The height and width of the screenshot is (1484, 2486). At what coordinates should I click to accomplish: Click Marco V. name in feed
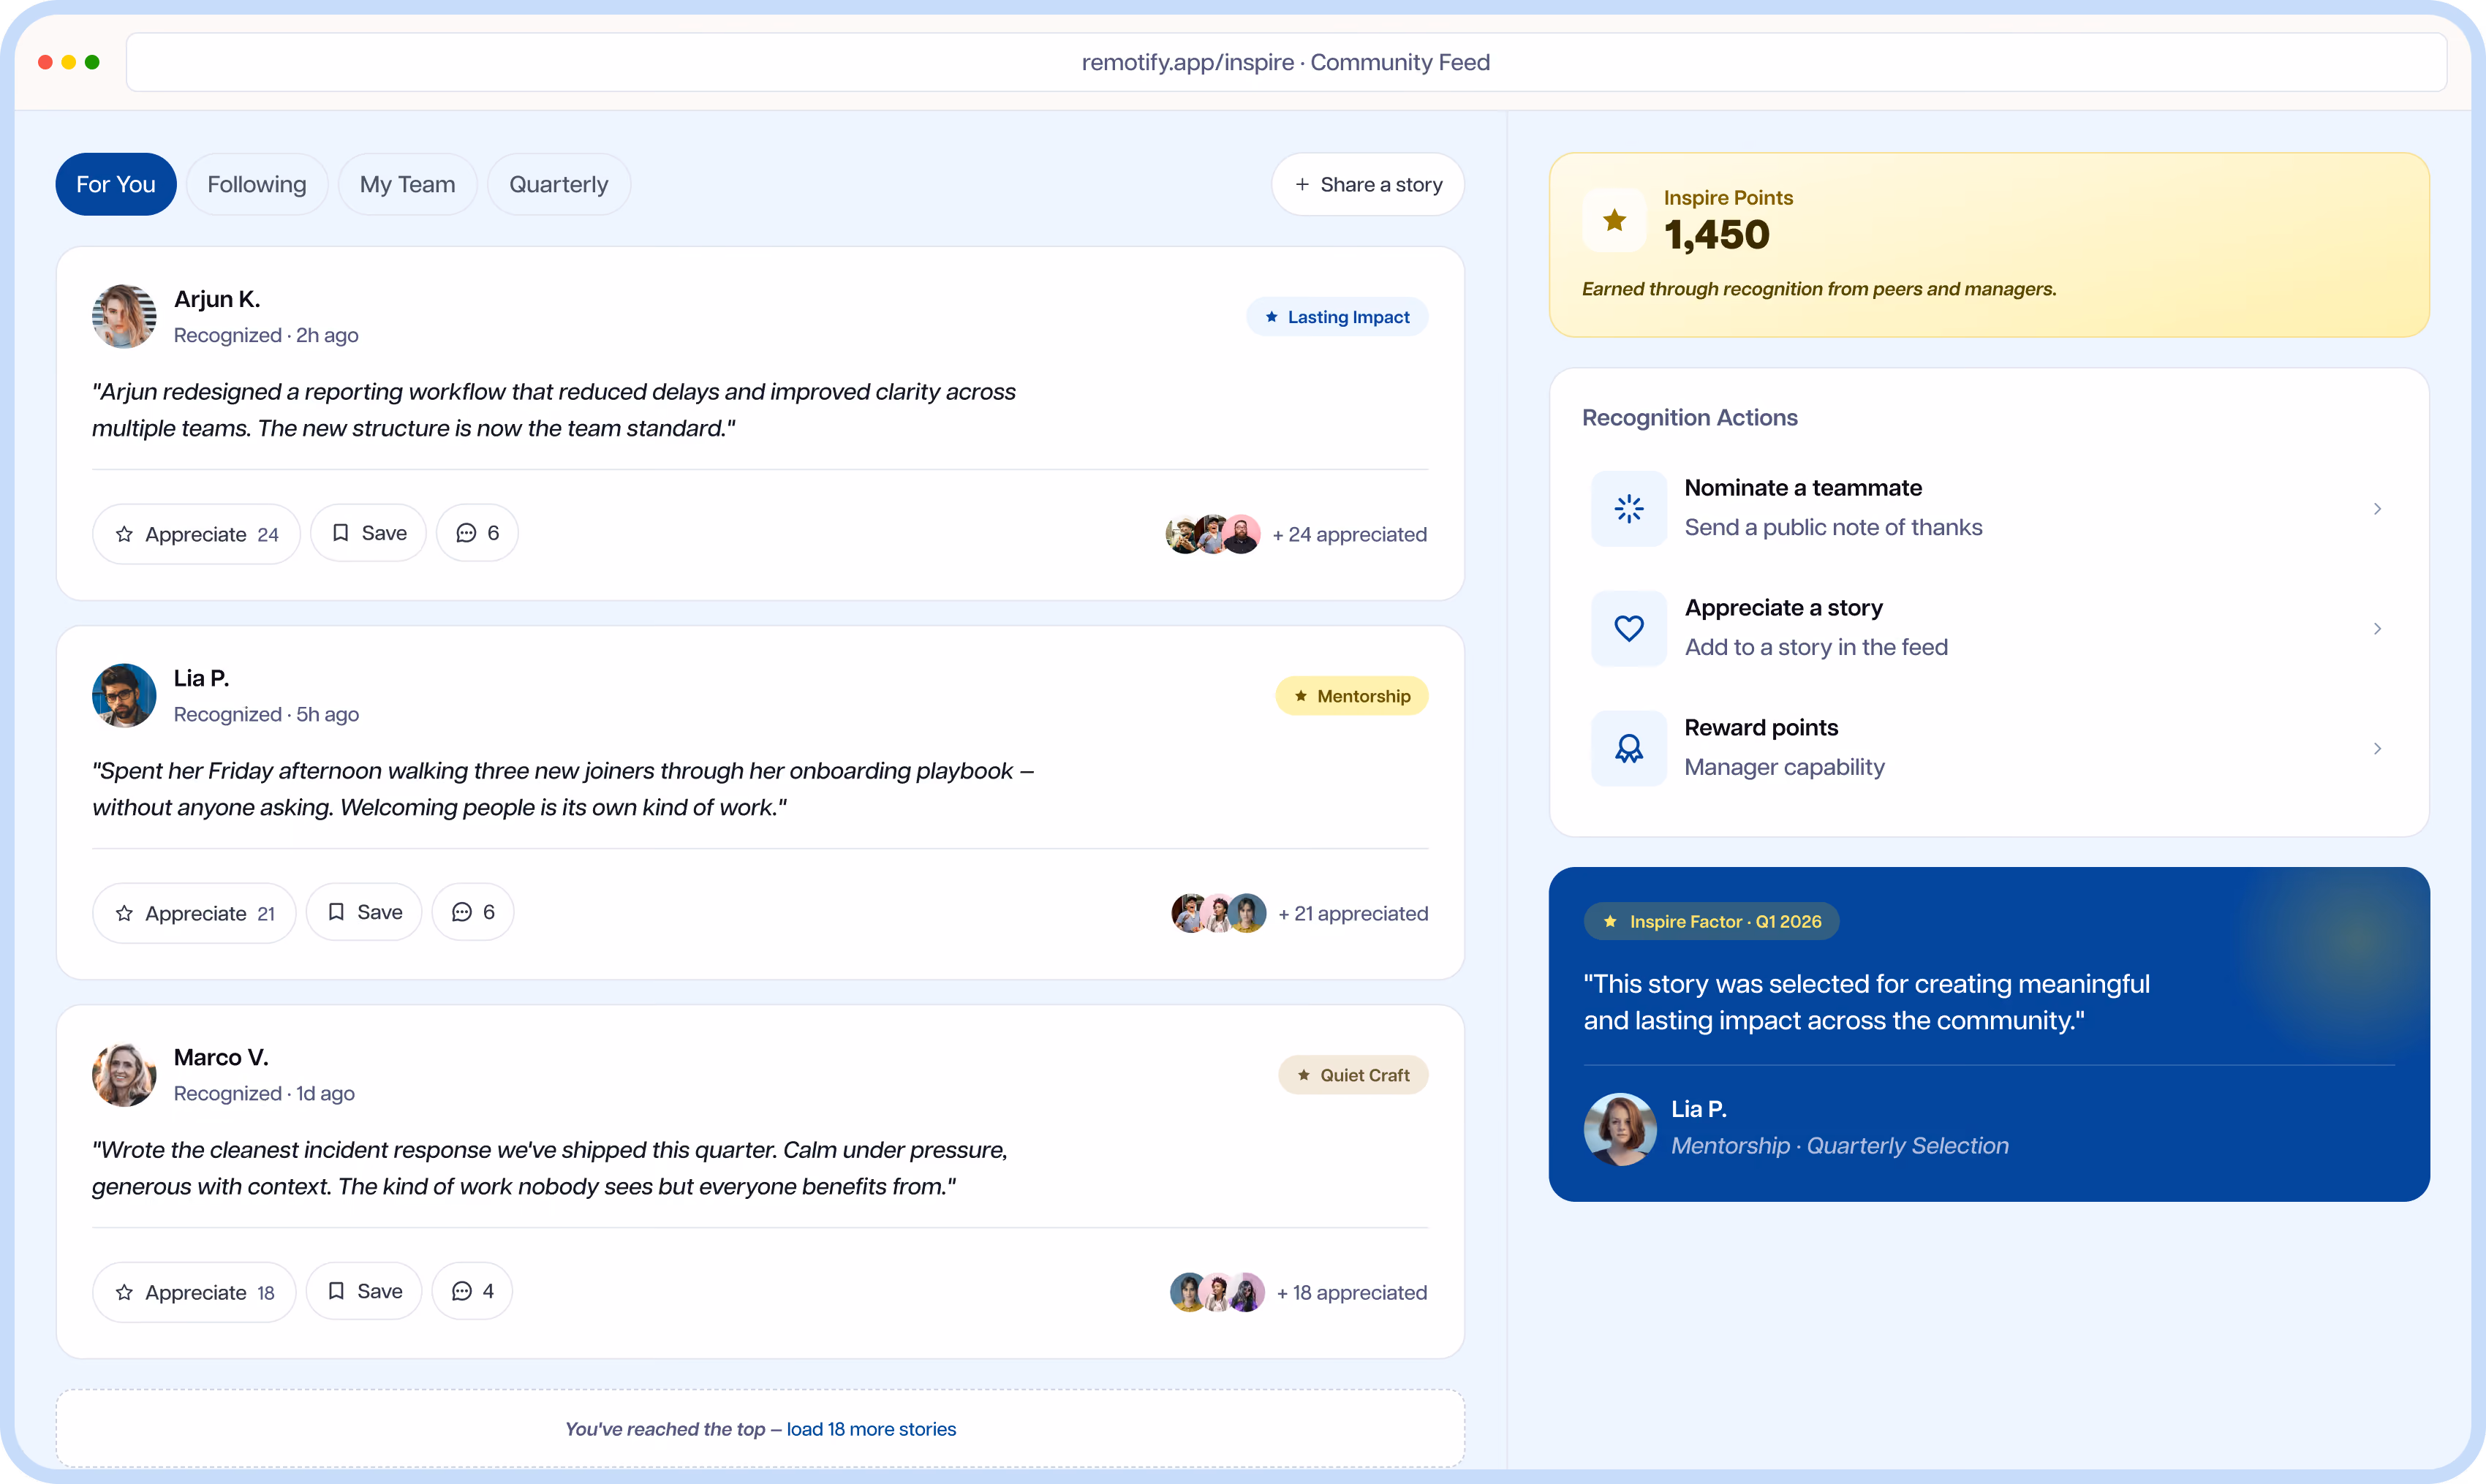pyautogui.click(x=221, y=1057)
